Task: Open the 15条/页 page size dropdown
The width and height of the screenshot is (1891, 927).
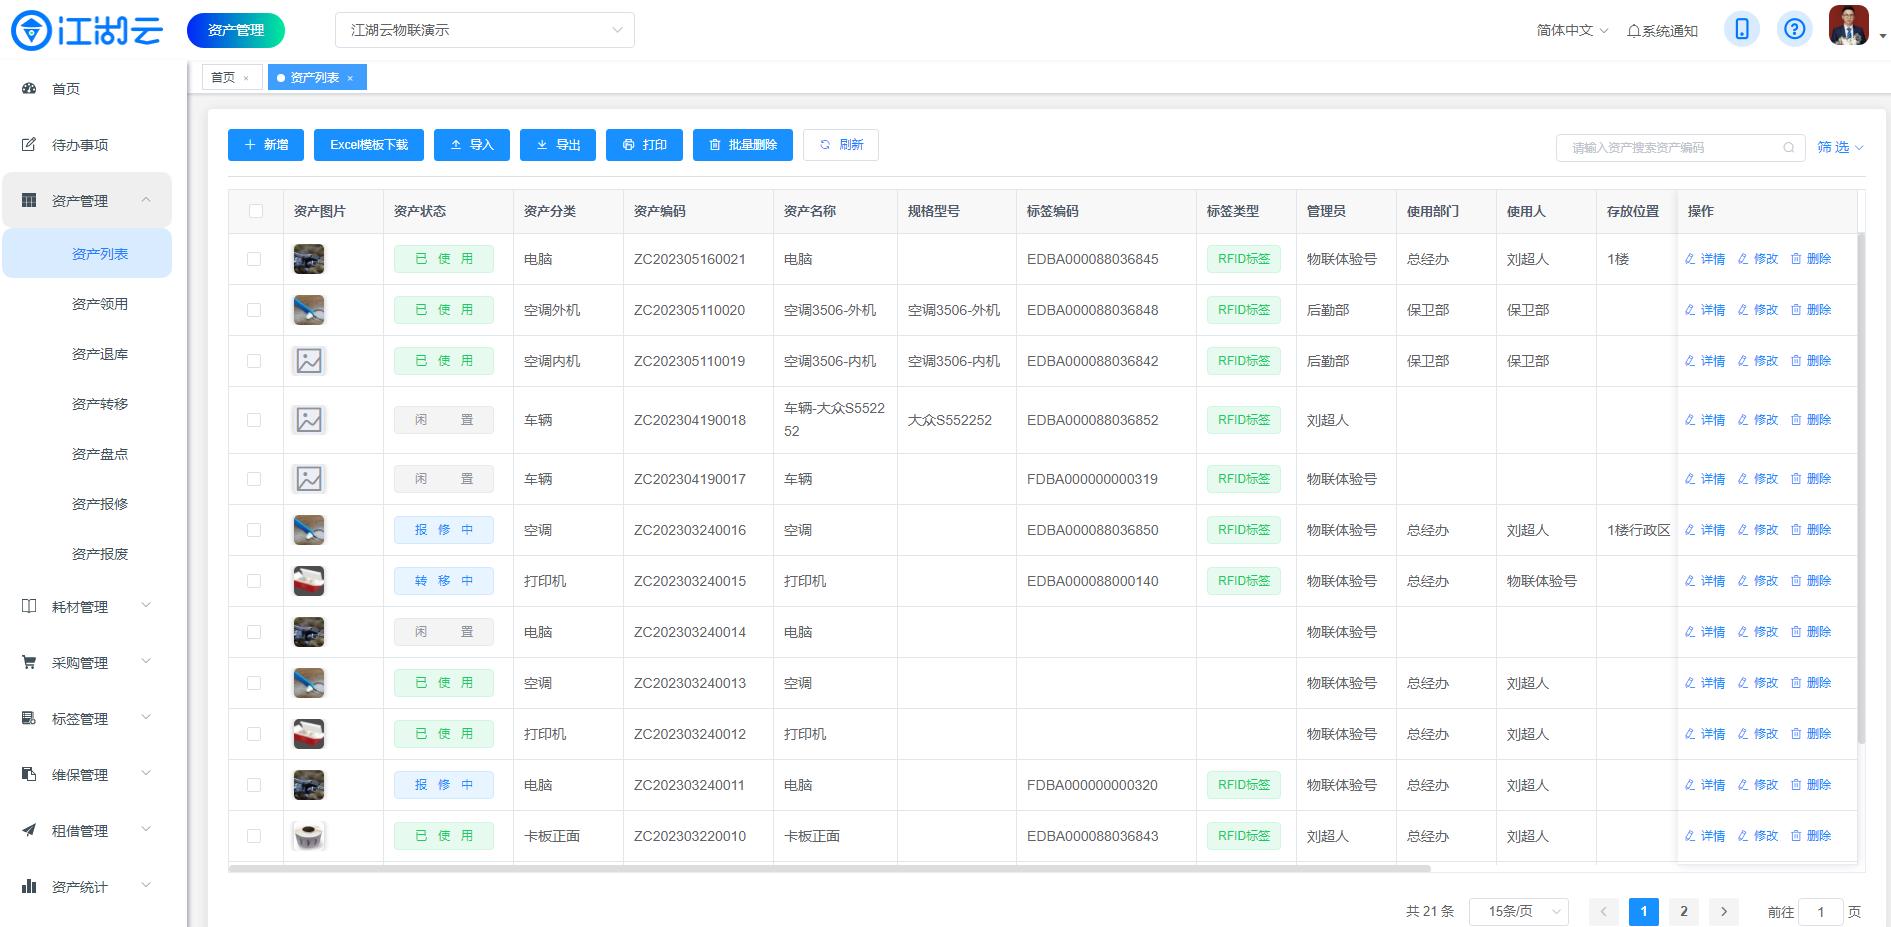Action: coord(1518,911)
